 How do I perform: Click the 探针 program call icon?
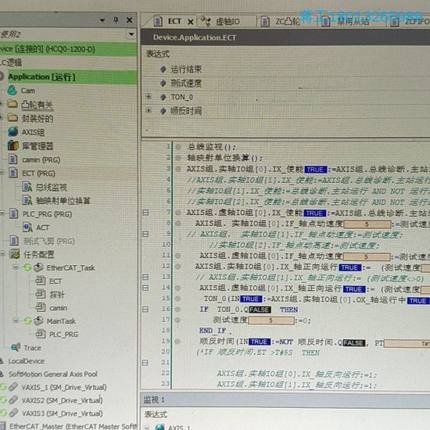click(x=41, y=294)
